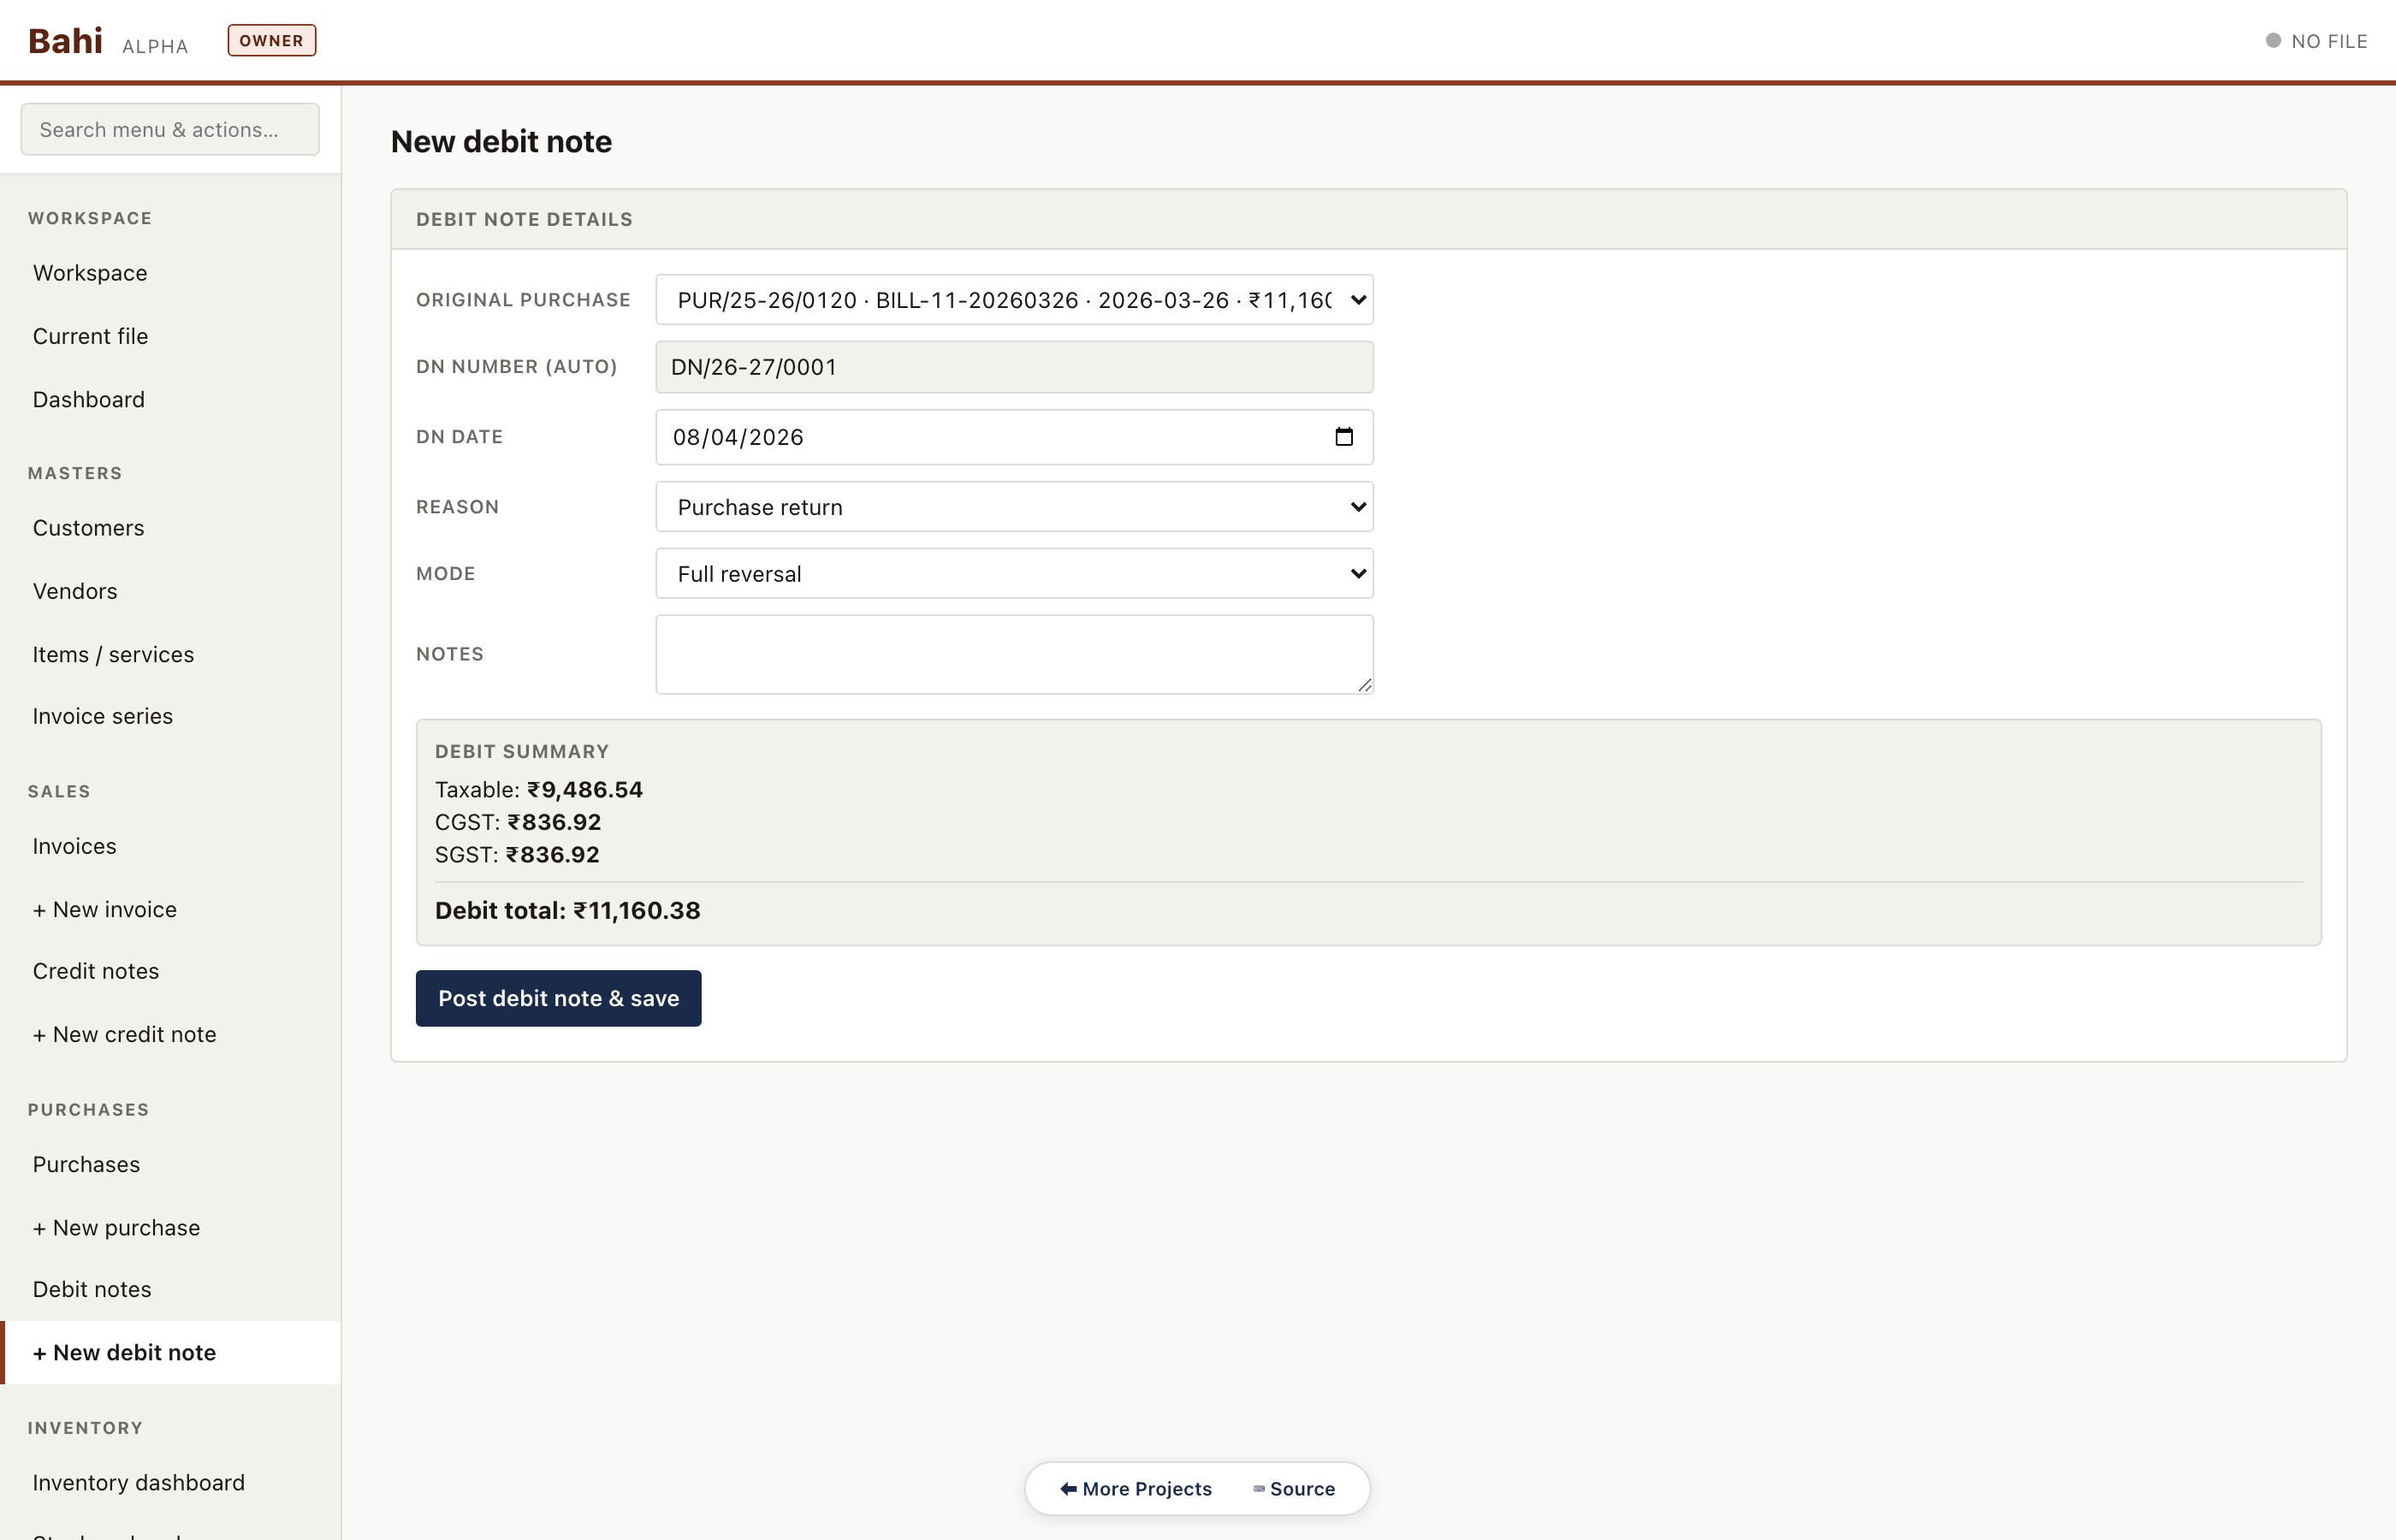Open the Source link
The image size is (2396, 1540).
coord(1293,1488)
